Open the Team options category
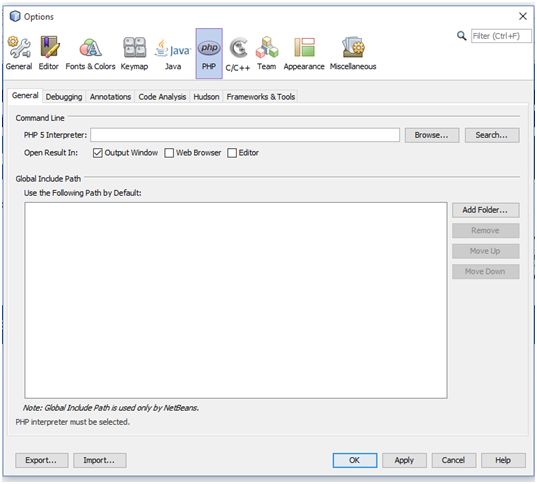 point(267,53)
